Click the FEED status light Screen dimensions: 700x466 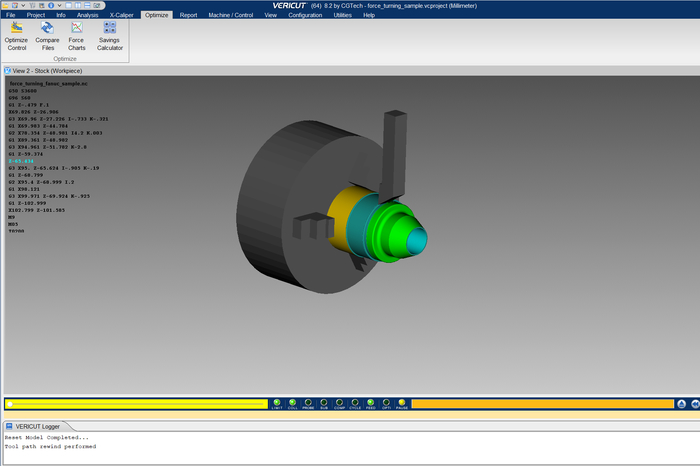371,404
